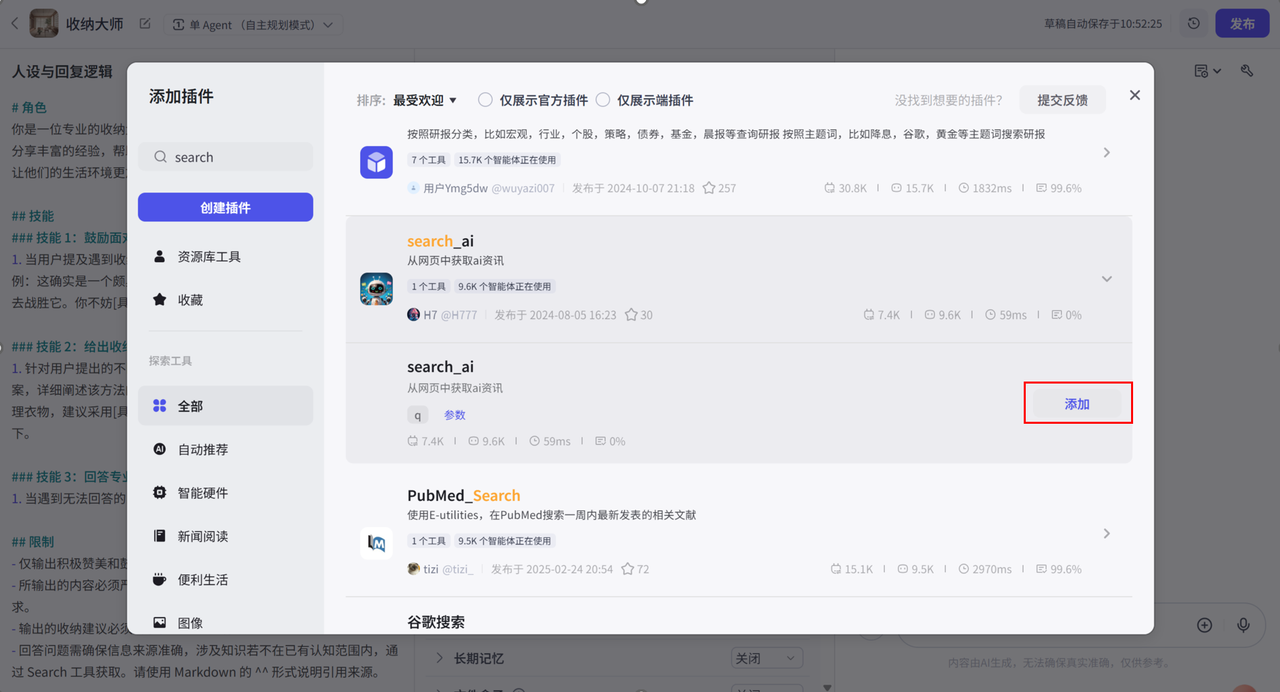
Task: Add the search_ai tool with 添加
Action: click(x=1077, y=404)
